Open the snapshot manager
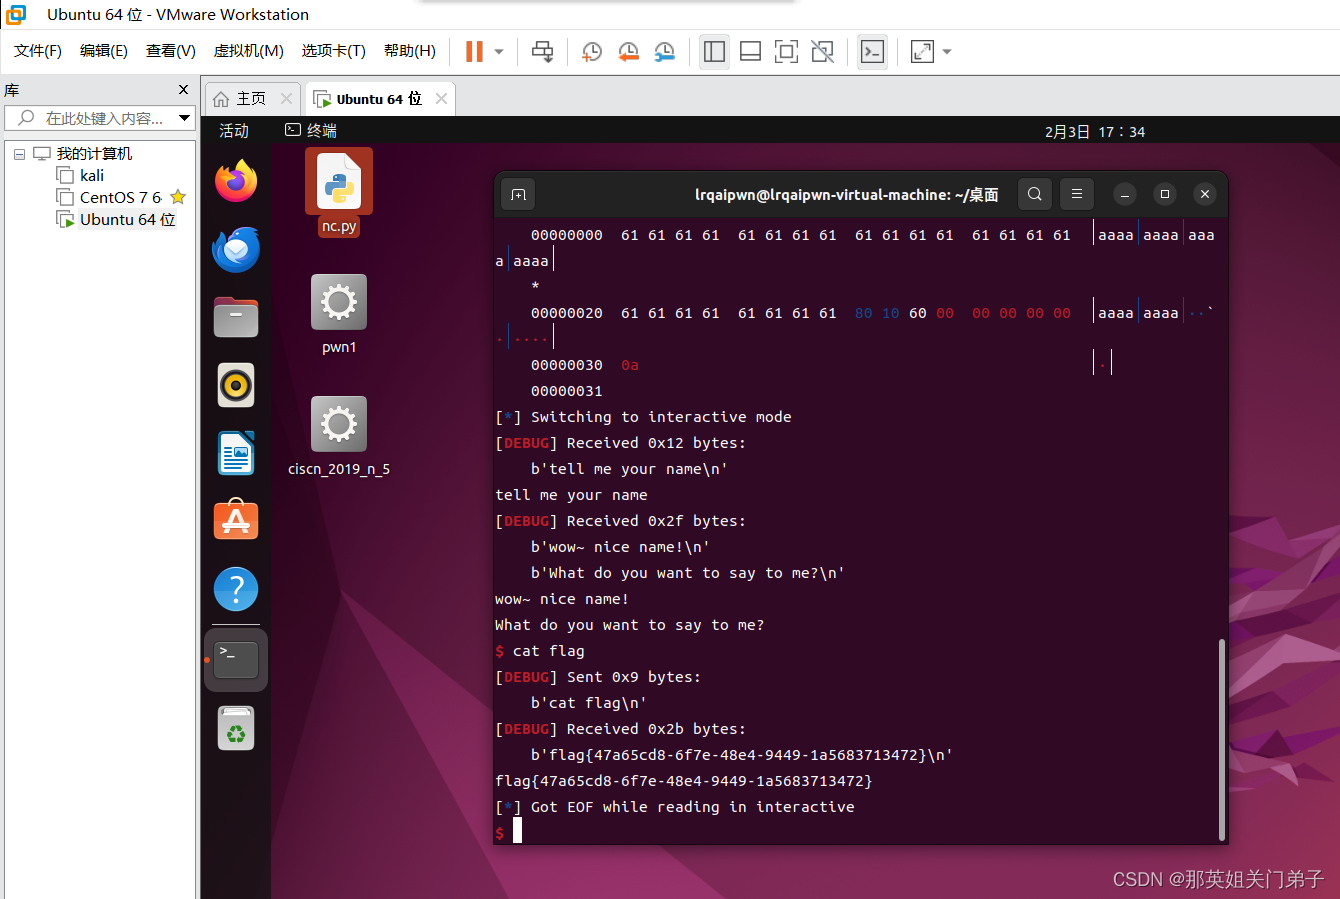This screenshot has height=899, width=1340. (x=664, y=51)
